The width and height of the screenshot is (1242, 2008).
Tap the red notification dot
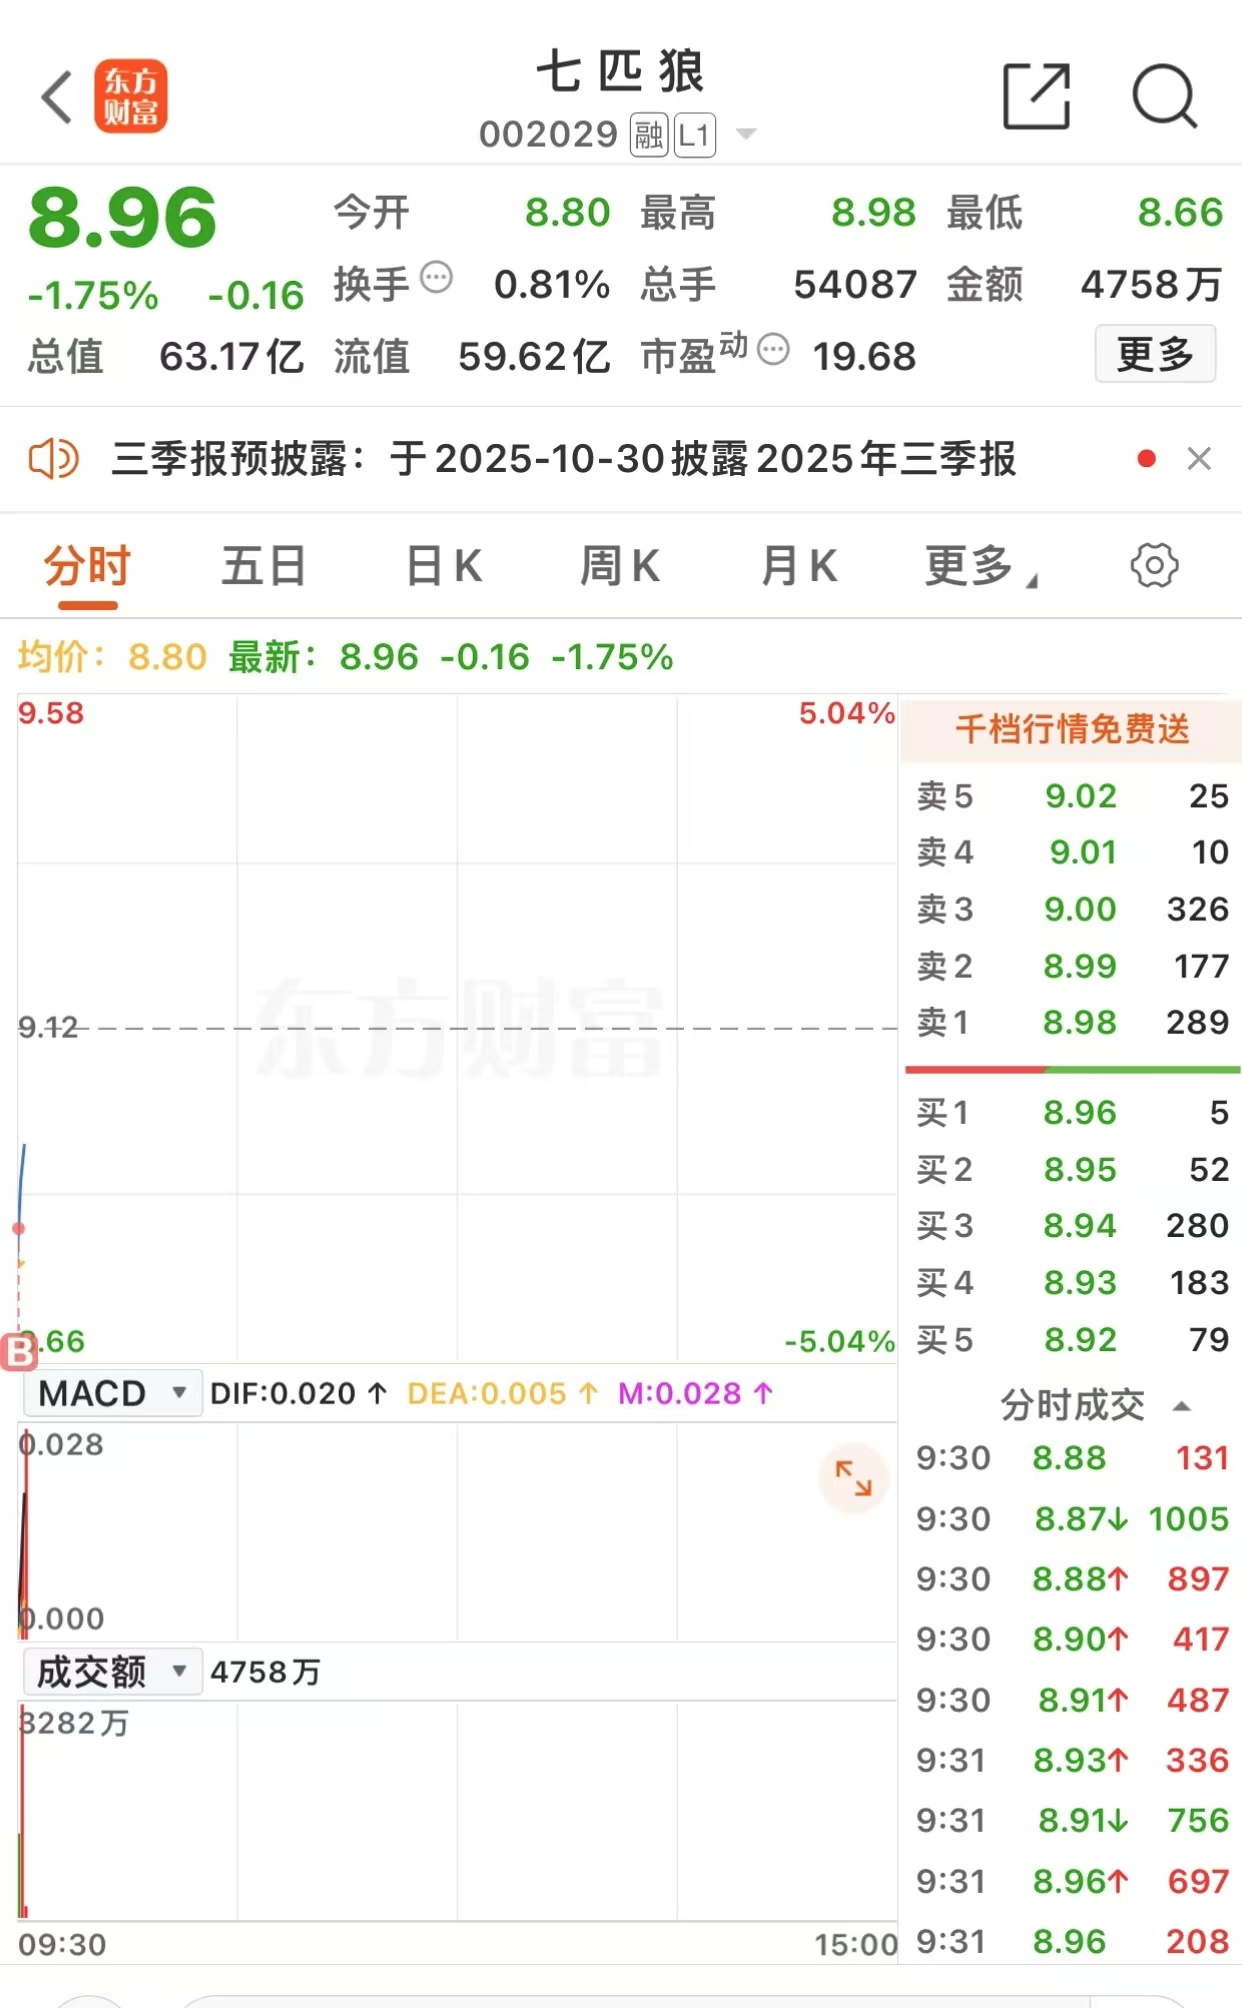pyautogui.click(x=1147, y=458)
